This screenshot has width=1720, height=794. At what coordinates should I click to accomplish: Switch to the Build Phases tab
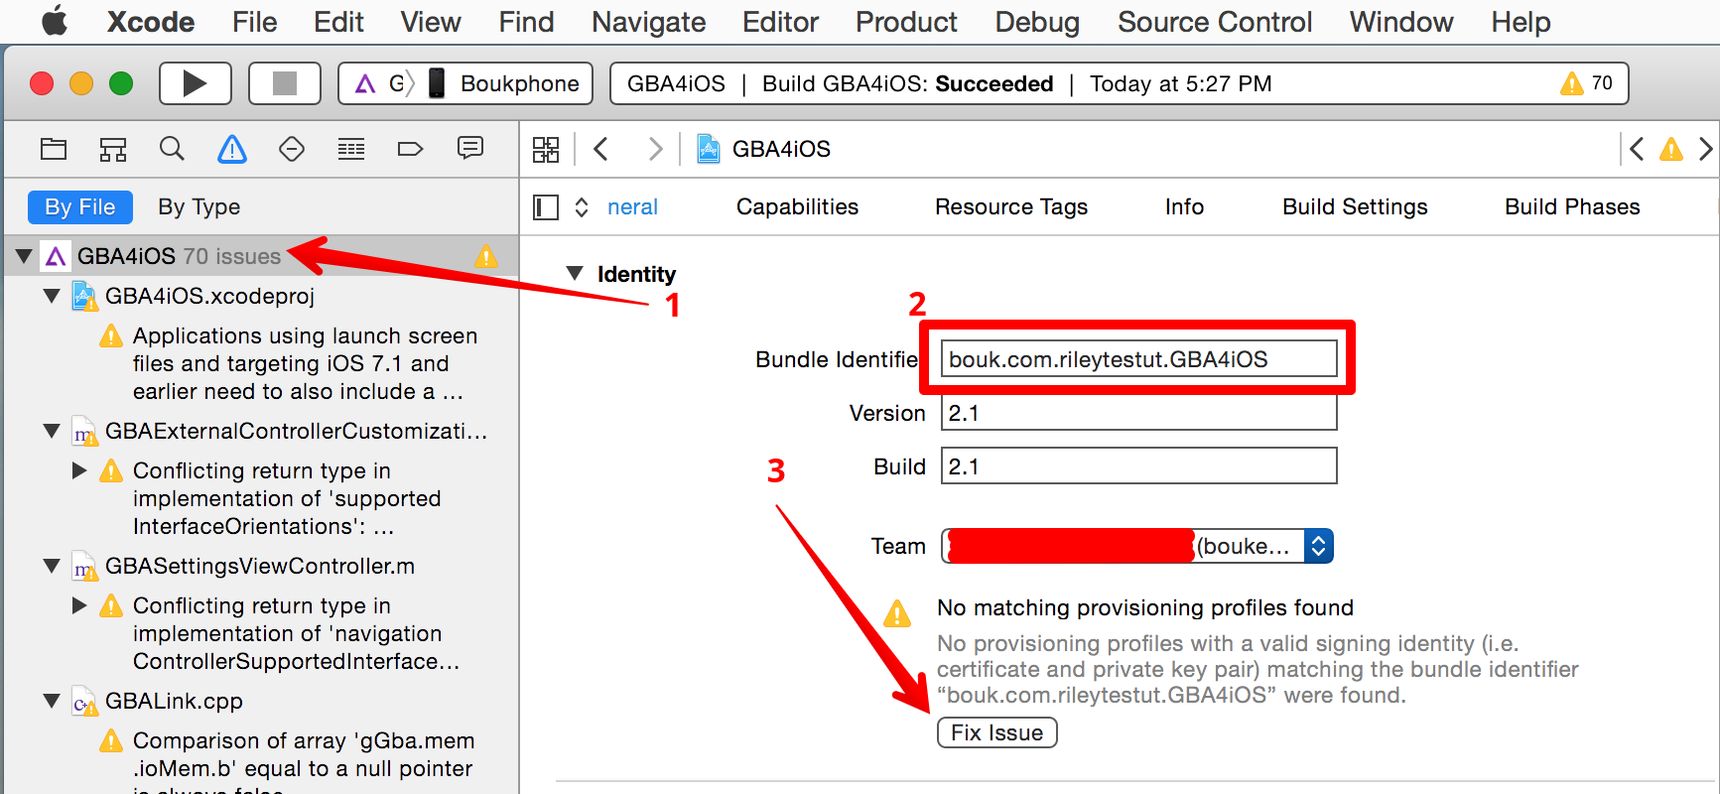pyautogui.click(x=1572, y=207)
